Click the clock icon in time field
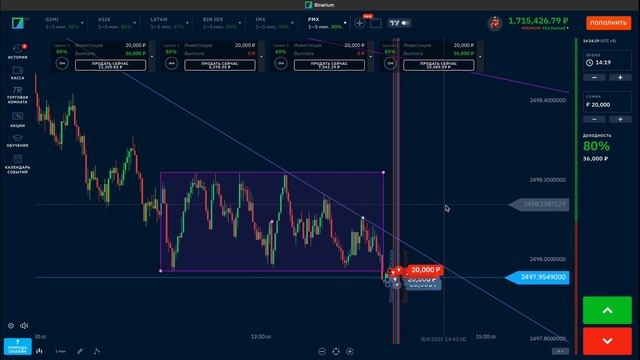The height and width of the screenshot is (360, 640). pyautogui.click(x=589, y=63)
